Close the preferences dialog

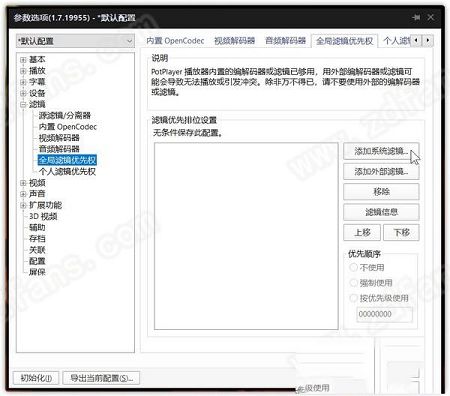pyautogui.click(x=431, y=17)
